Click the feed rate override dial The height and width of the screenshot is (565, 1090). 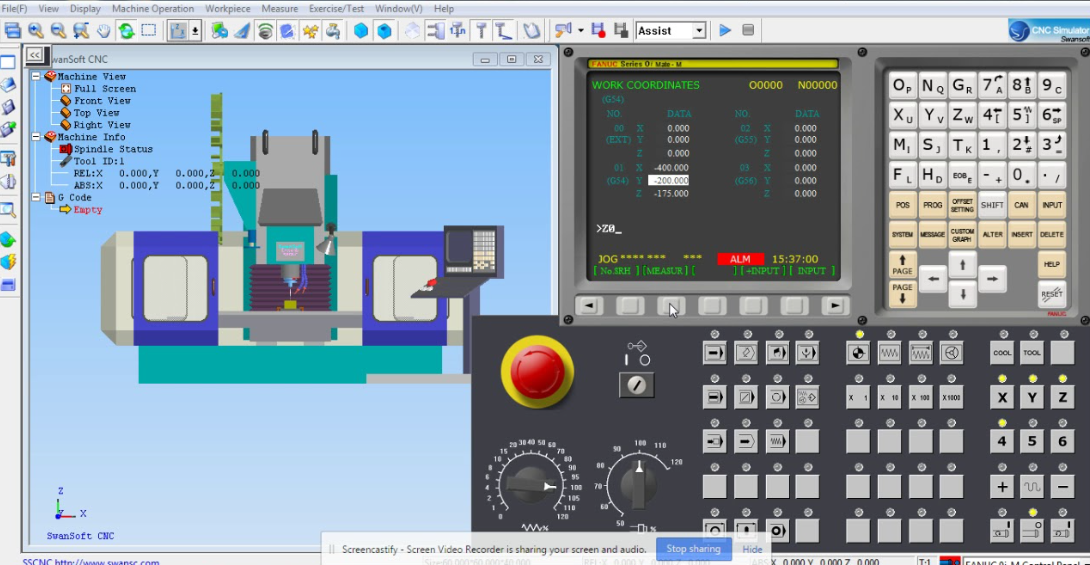530,484
